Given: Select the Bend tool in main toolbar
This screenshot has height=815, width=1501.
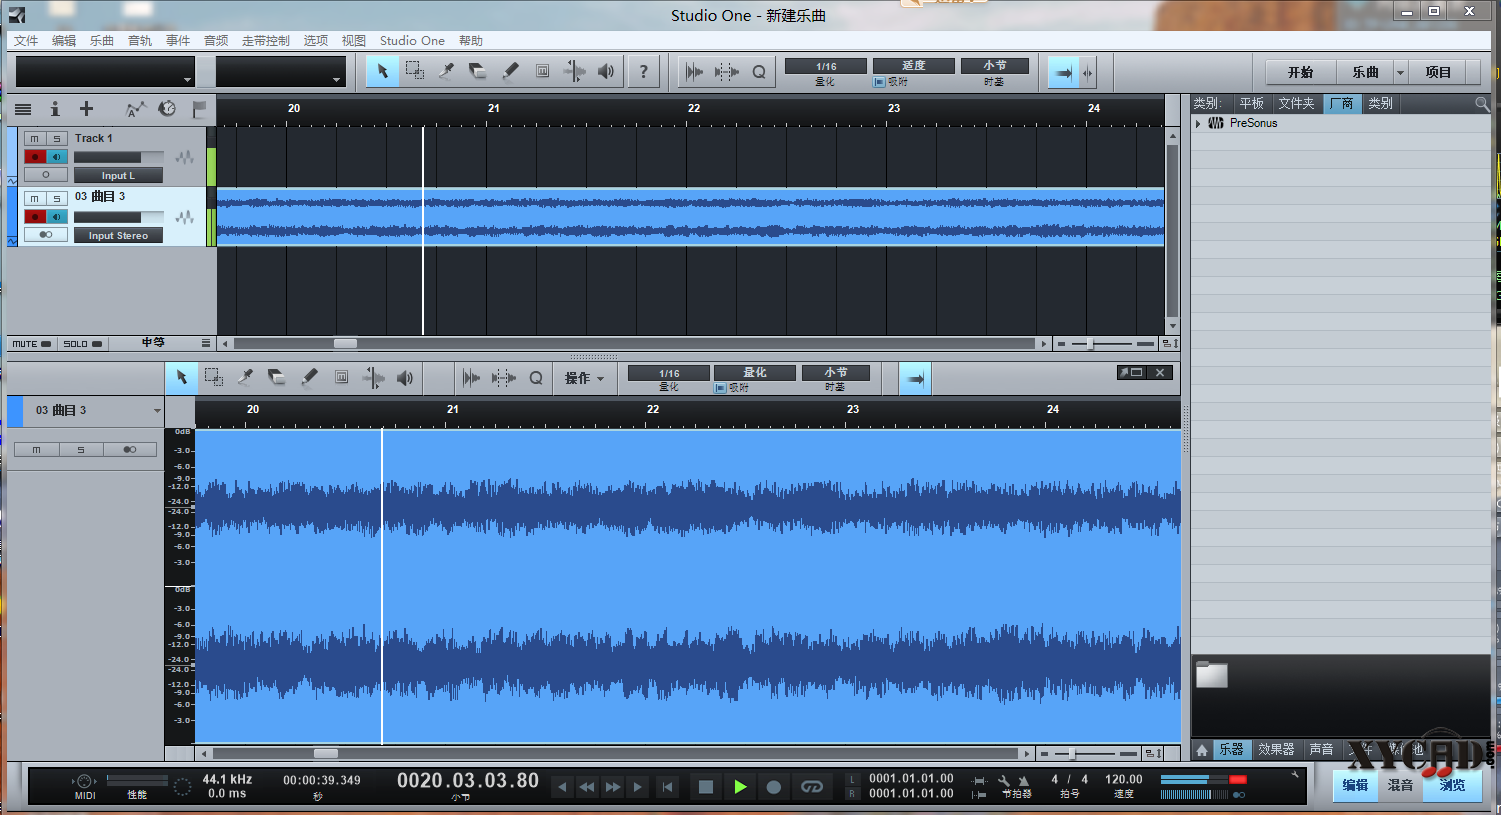Looking at the screenshot, I should pos(574,71).
